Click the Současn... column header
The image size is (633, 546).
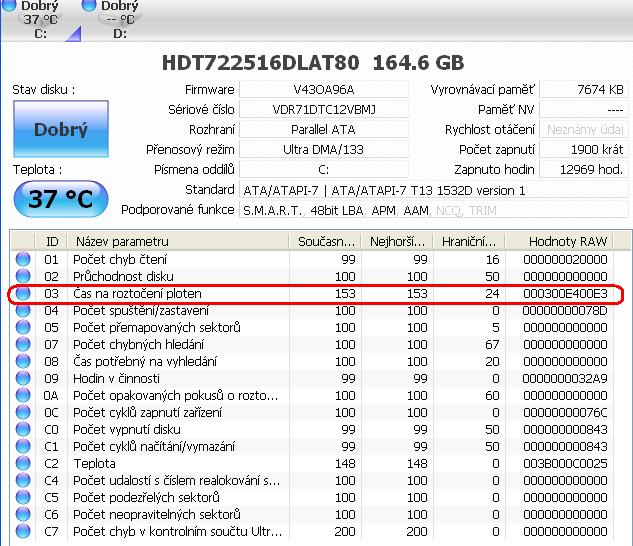[325, 242]
